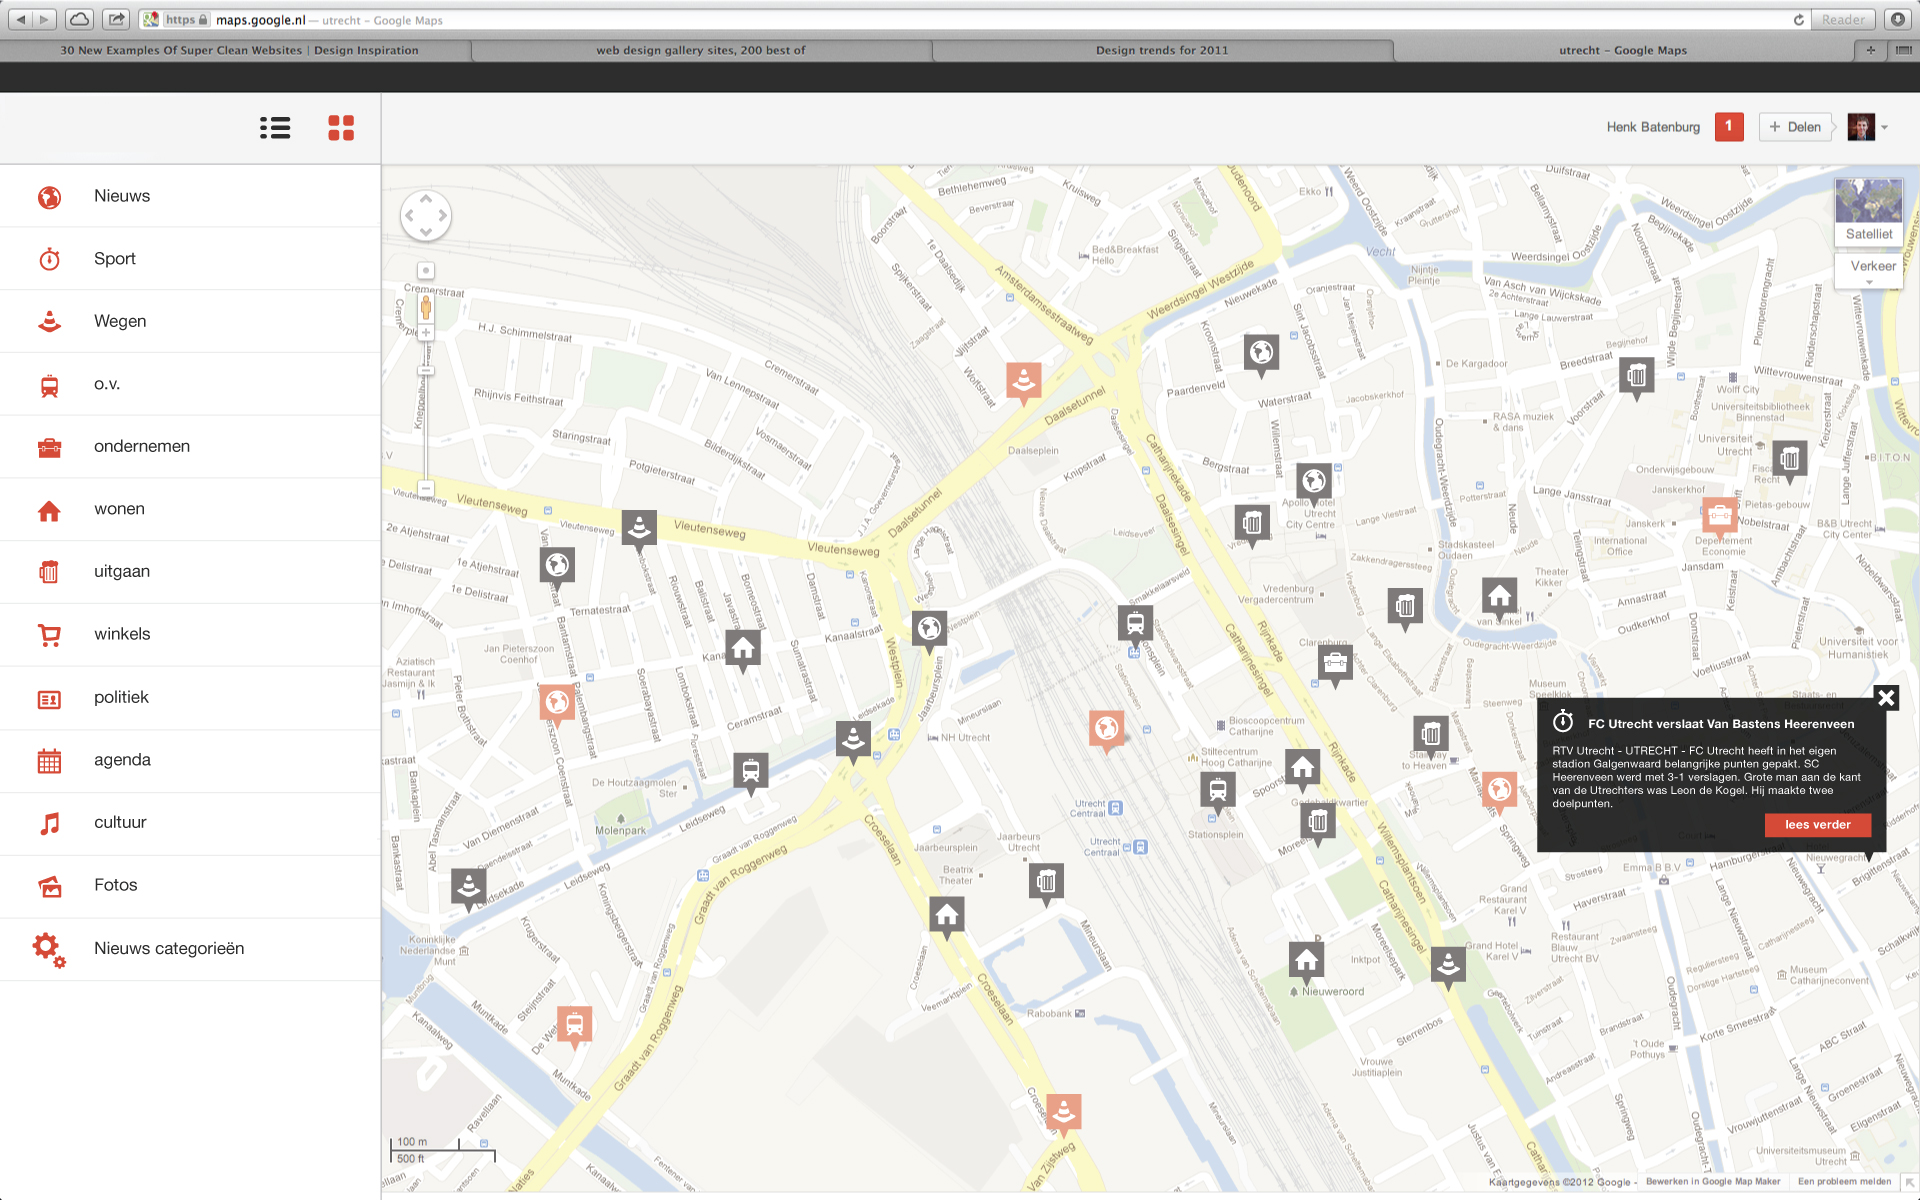Click the browser forward arrow button
The width and height of the screenshot is (1920, 1200).
(46, 19)
